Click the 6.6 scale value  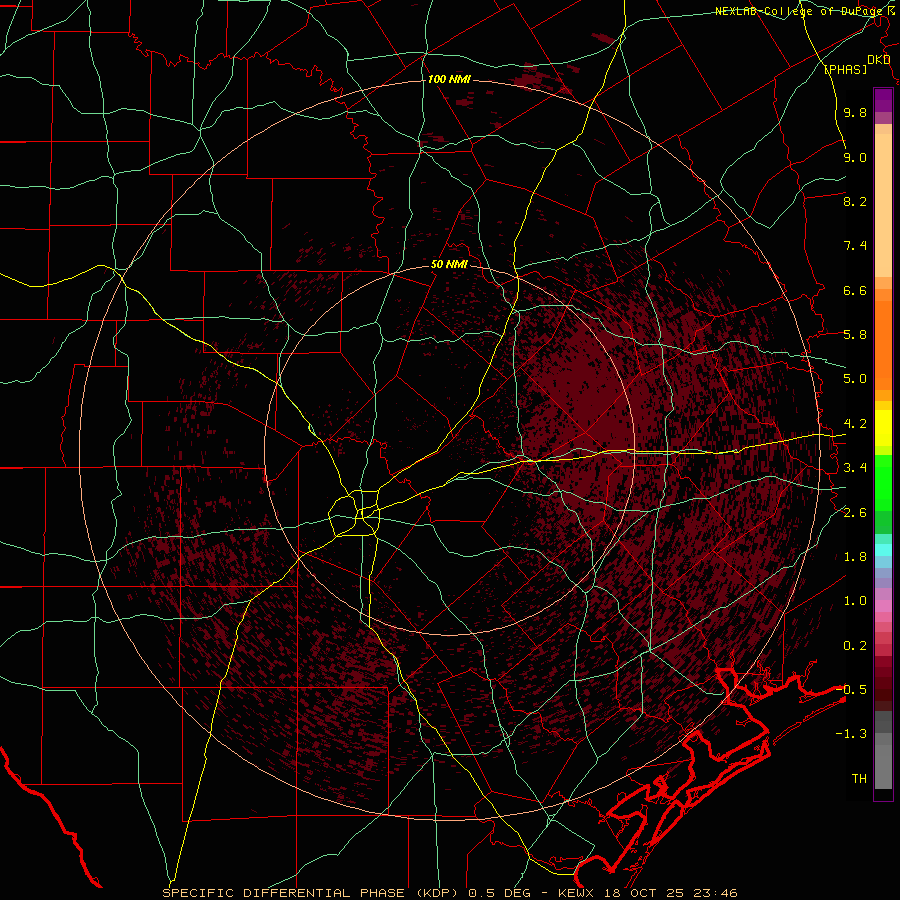click(855, 291)
